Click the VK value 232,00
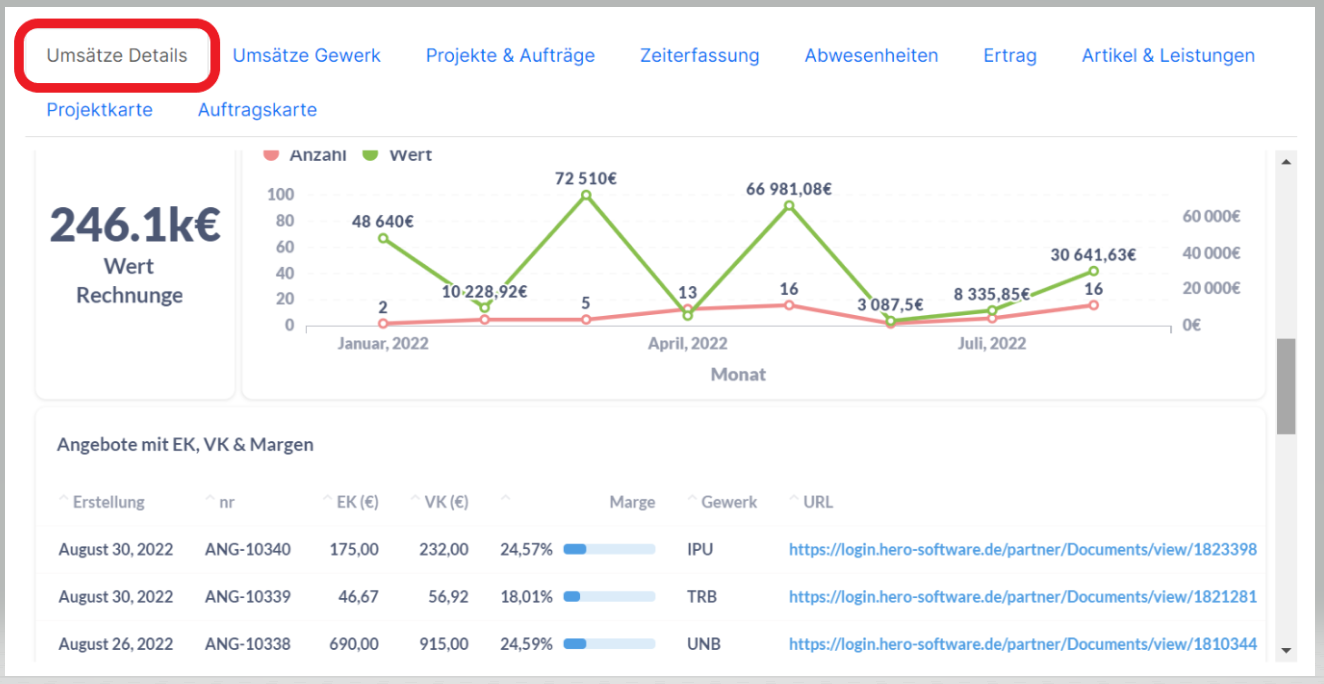 444,549
